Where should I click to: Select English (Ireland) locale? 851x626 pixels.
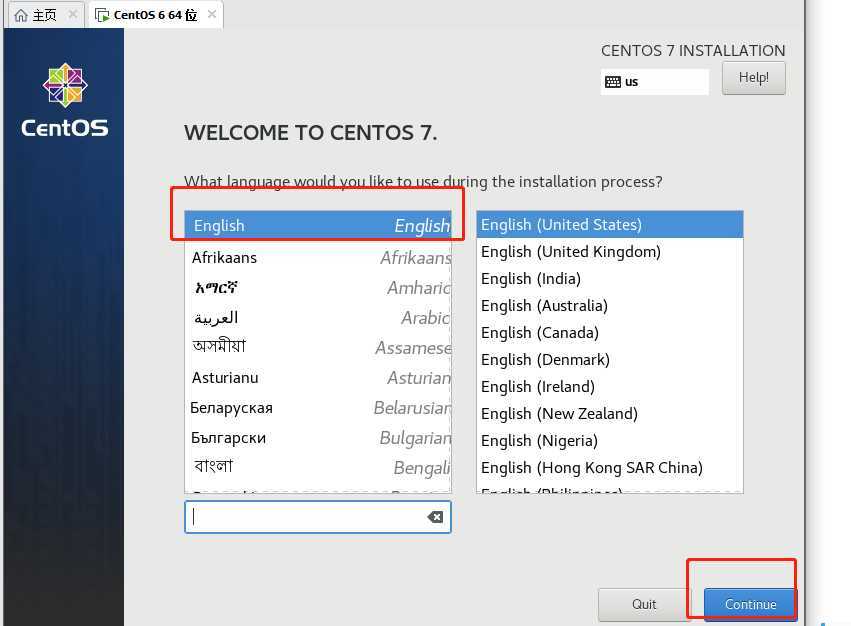[609, 387]
